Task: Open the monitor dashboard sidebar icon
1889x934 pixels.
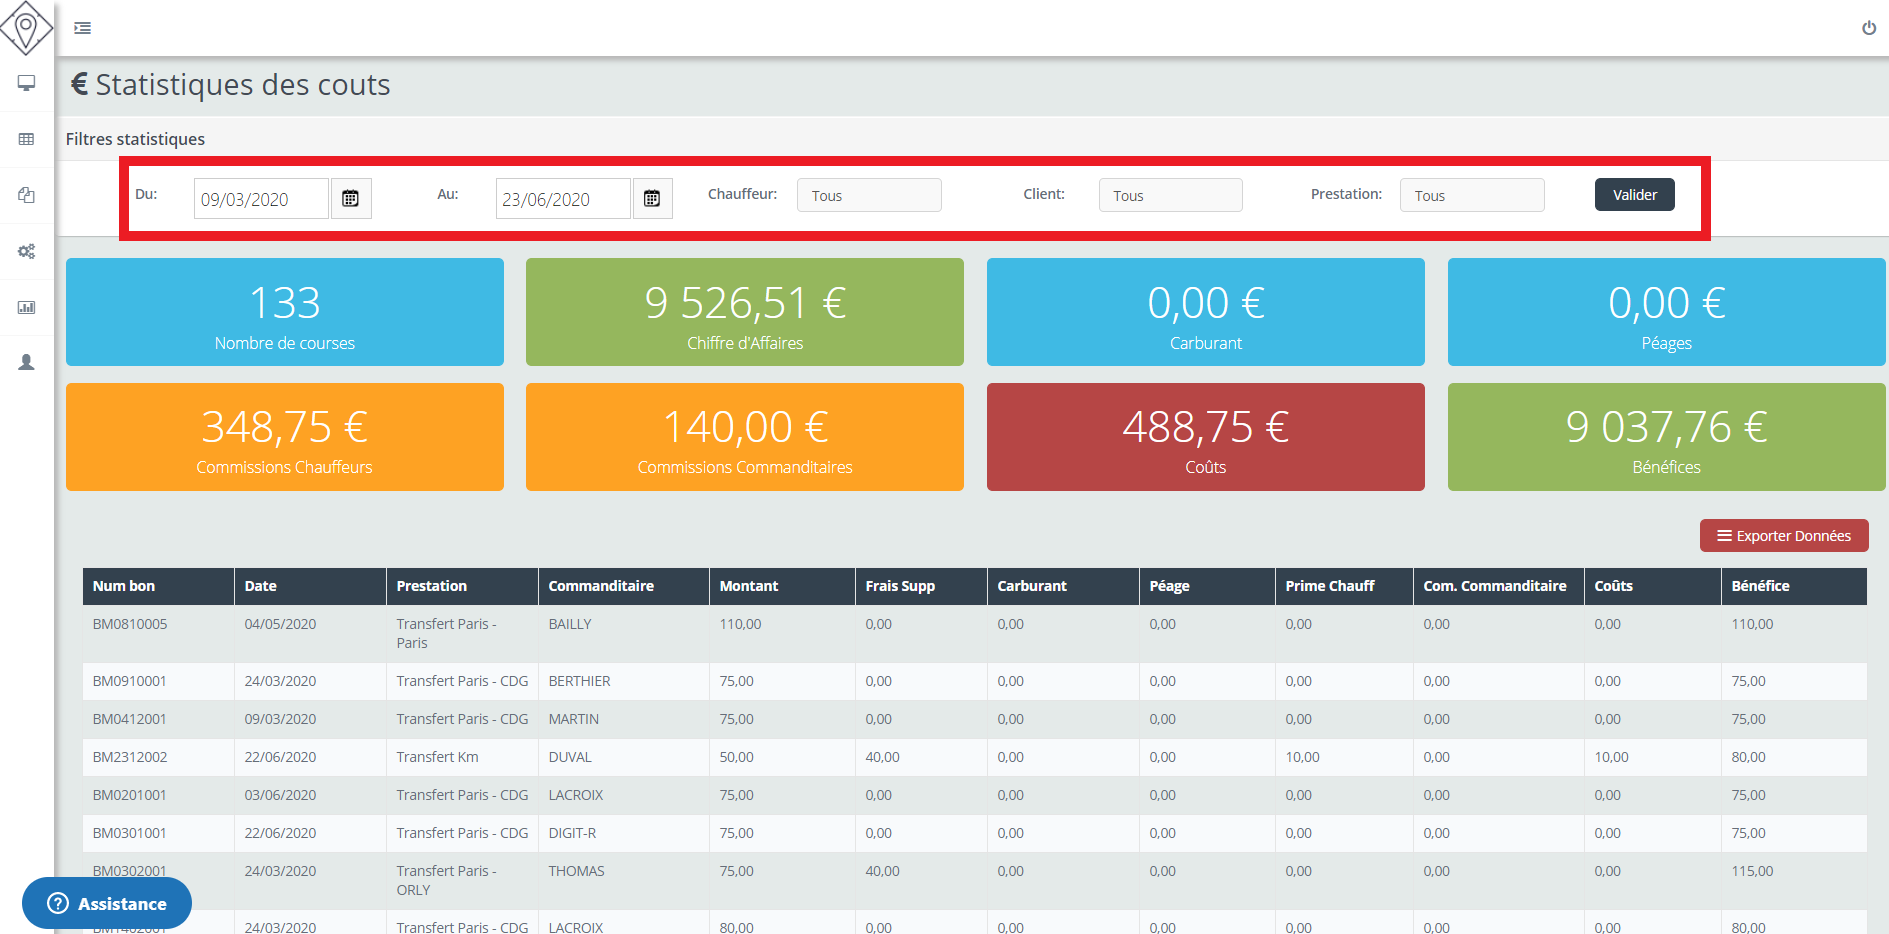Action: pos(27,83)
